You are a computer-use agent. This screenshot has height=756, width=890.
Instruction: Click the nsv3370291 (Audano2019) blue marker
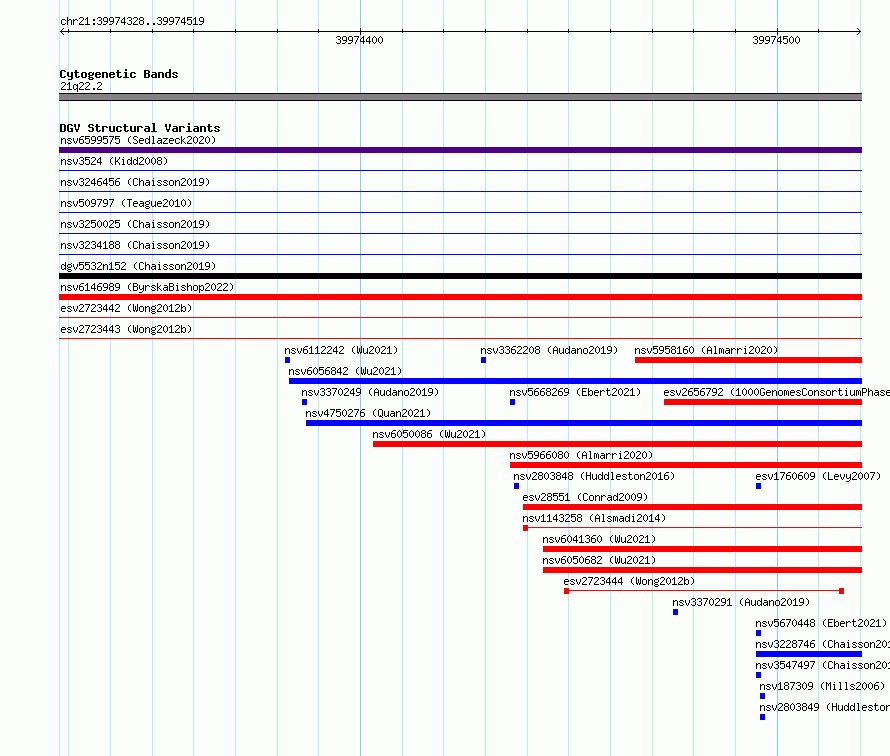(x=675, y=612)
